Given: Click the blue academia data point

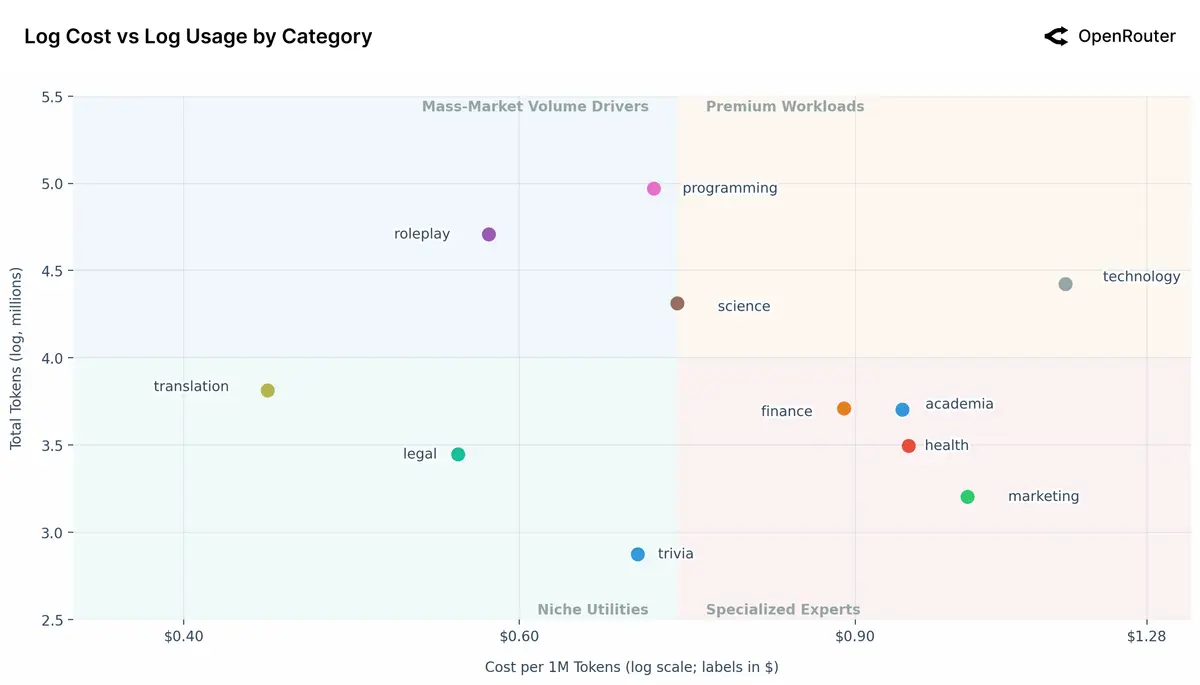Looking at the screenshot, I should [902, 410].
